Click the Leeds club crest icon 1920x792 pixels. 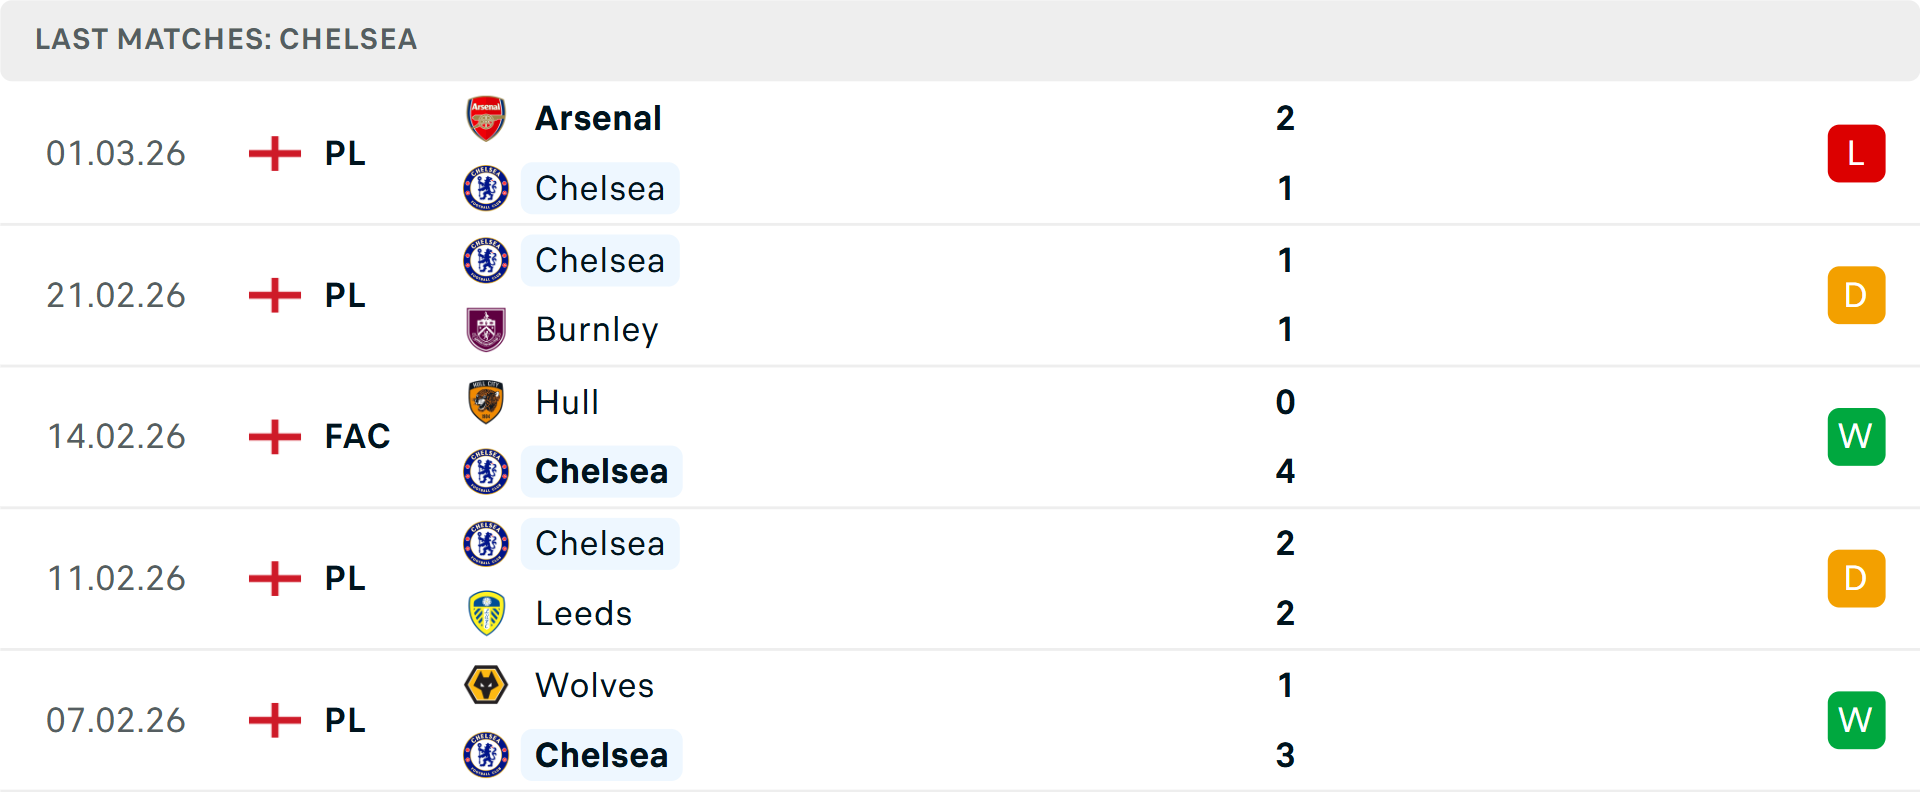pyautogui.click(x=486, y=613)
